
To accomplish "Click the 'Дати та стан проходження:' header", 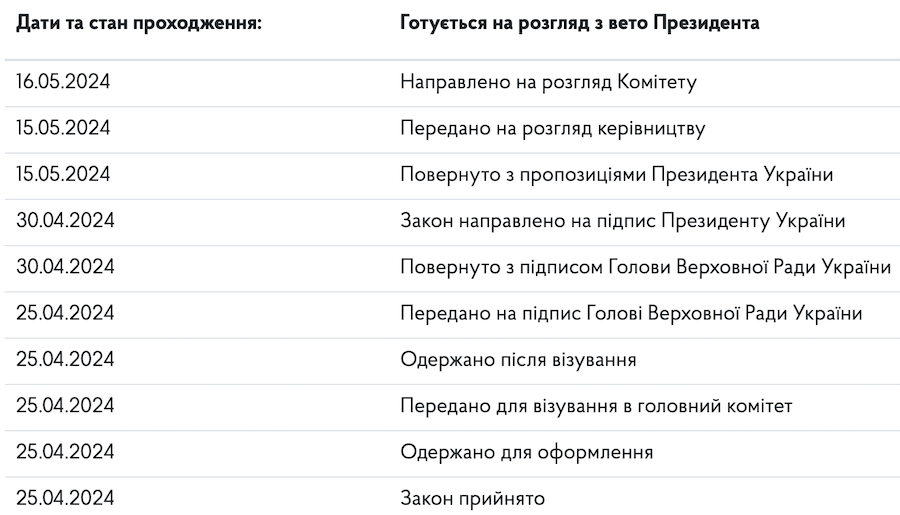I will (139, 22).
